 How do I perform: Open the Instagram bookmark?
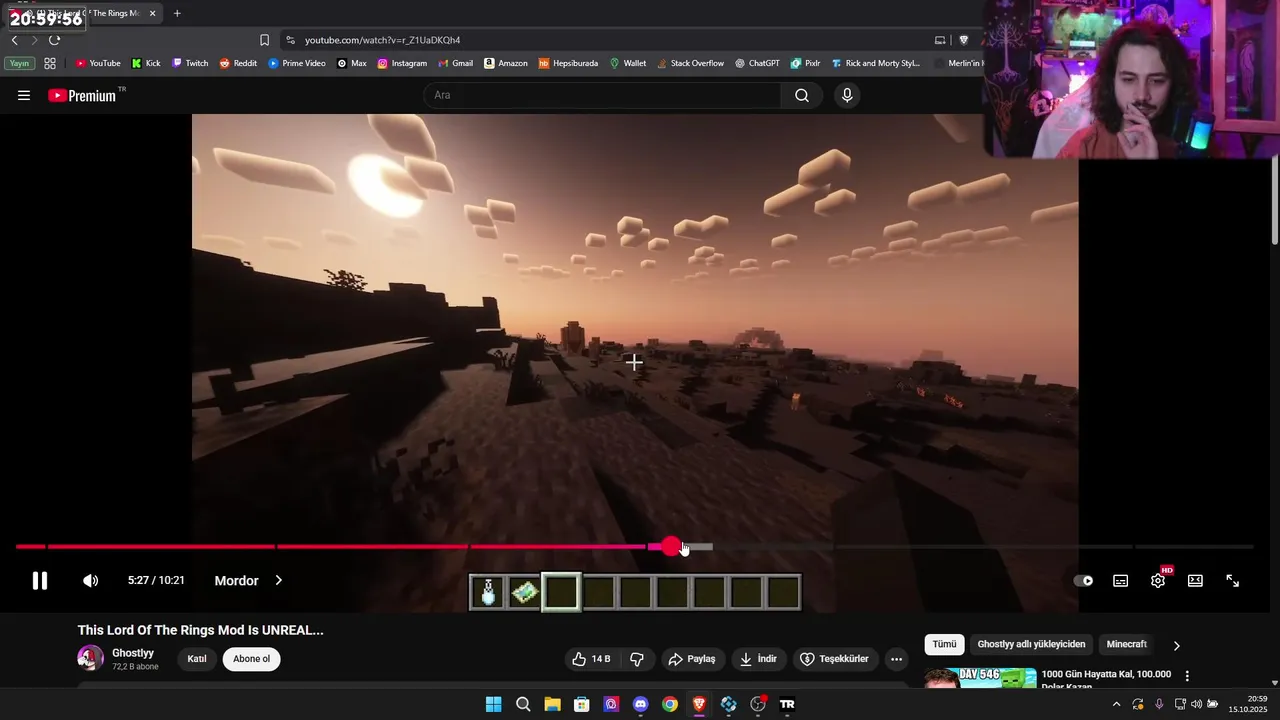point(402,63)
